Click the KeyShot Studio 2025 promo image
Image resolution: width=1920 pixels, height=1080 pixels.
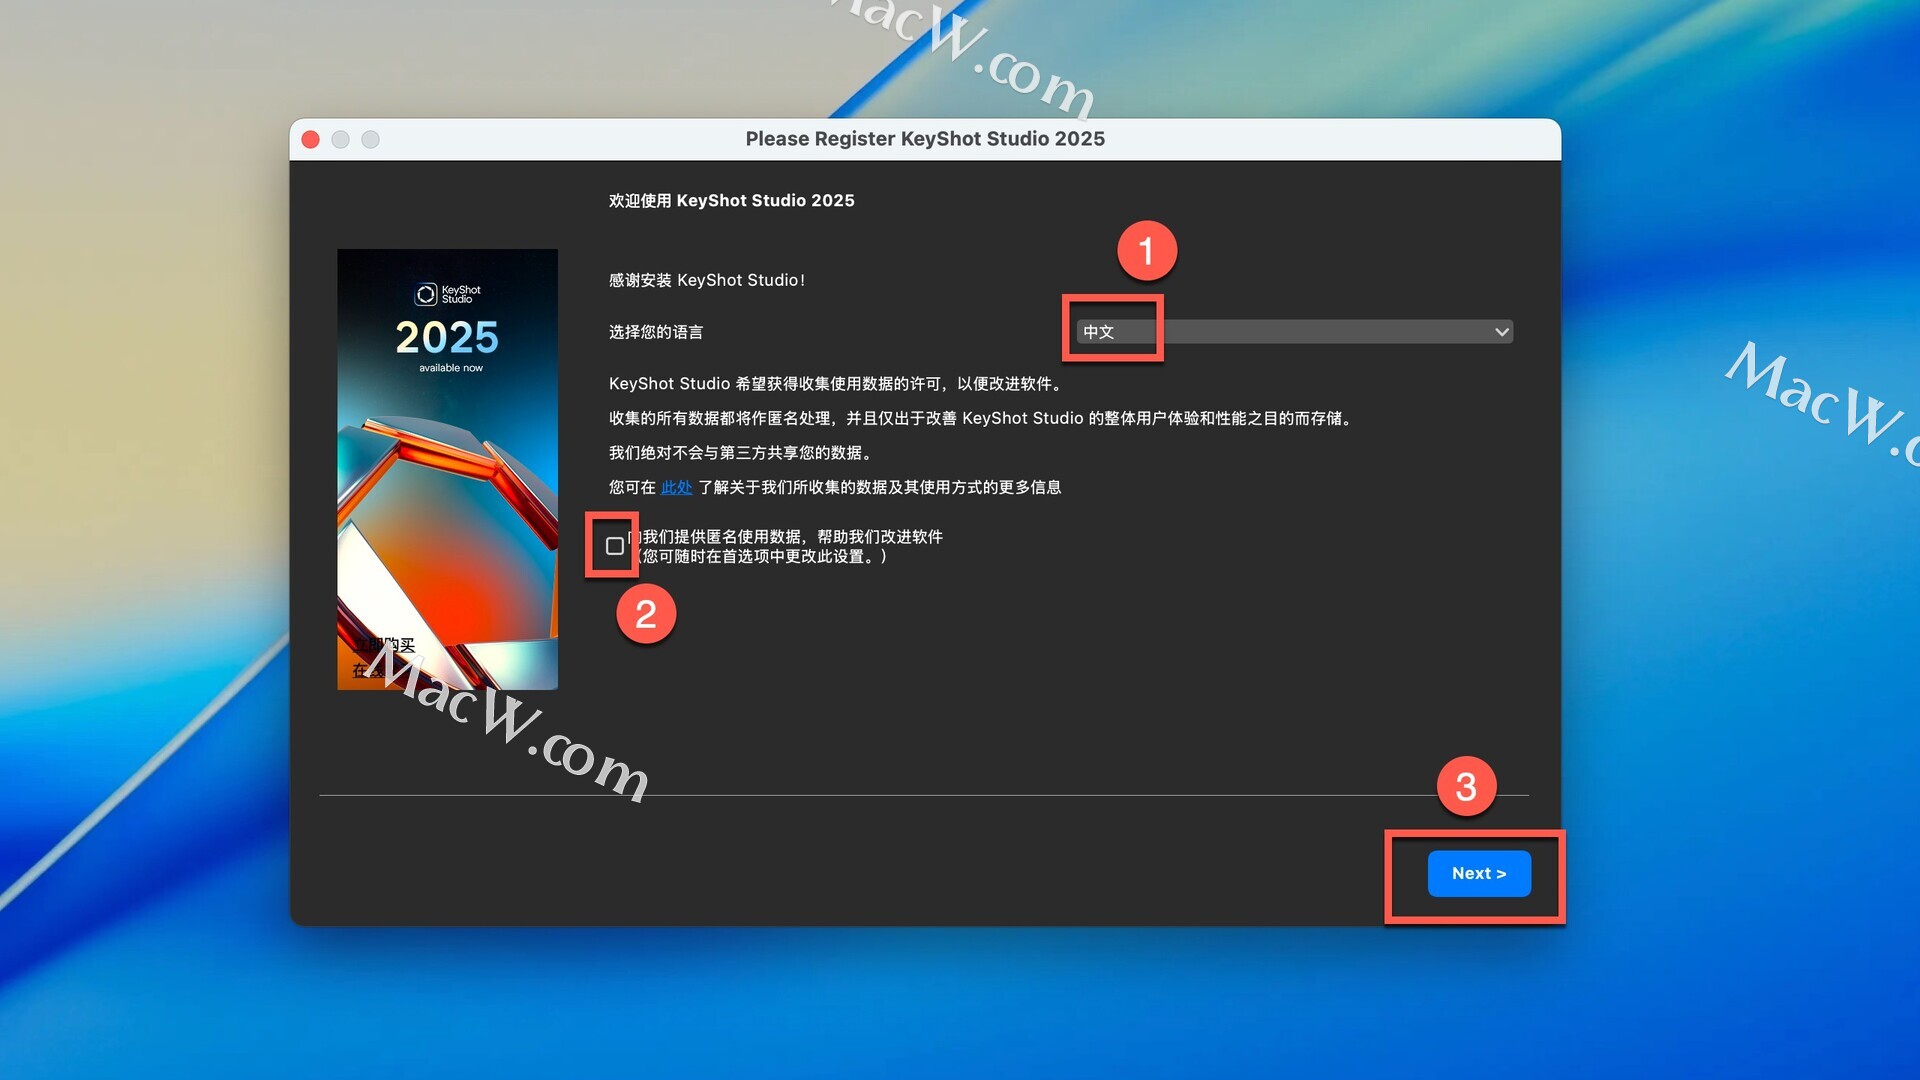coord(447,469)
